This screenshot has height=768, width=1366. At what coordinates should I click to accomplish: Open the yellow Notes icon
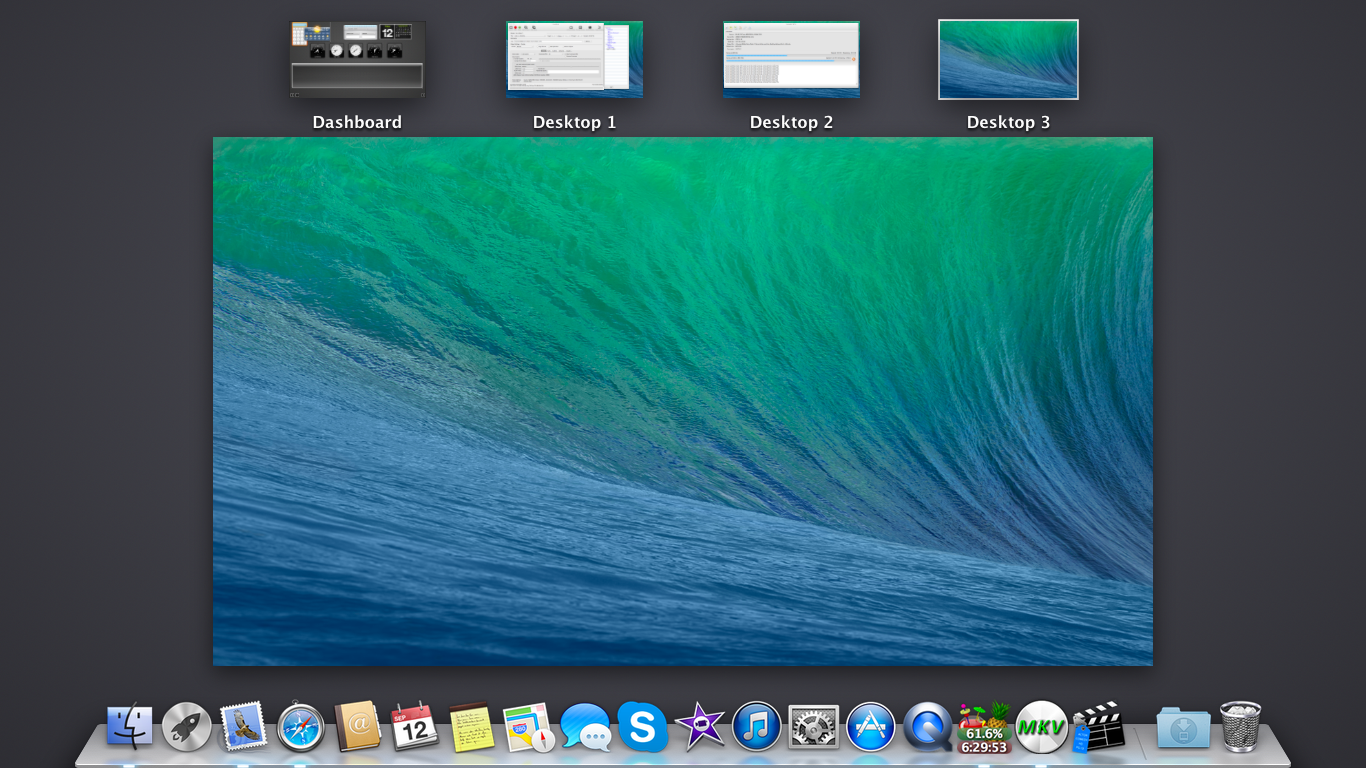[x=472, y=727]
